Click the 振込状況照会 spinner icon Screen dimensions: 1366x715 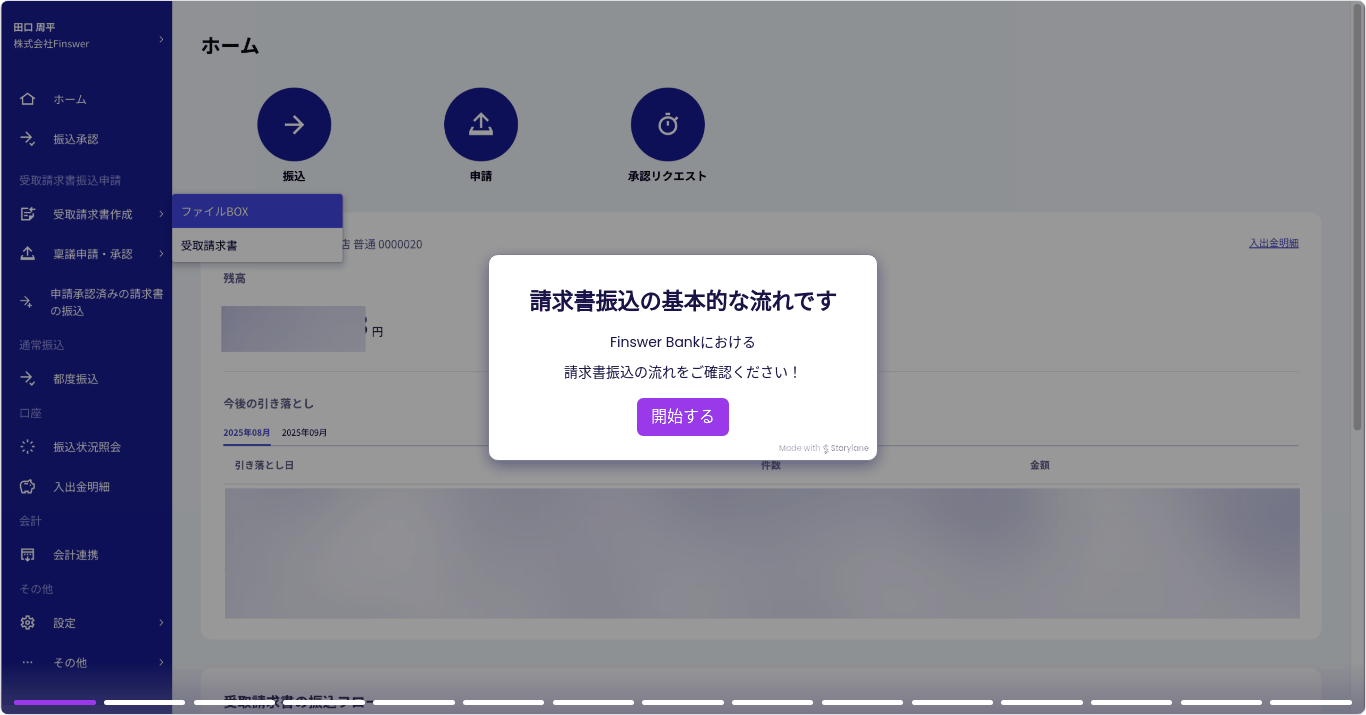tap(28, 447)
